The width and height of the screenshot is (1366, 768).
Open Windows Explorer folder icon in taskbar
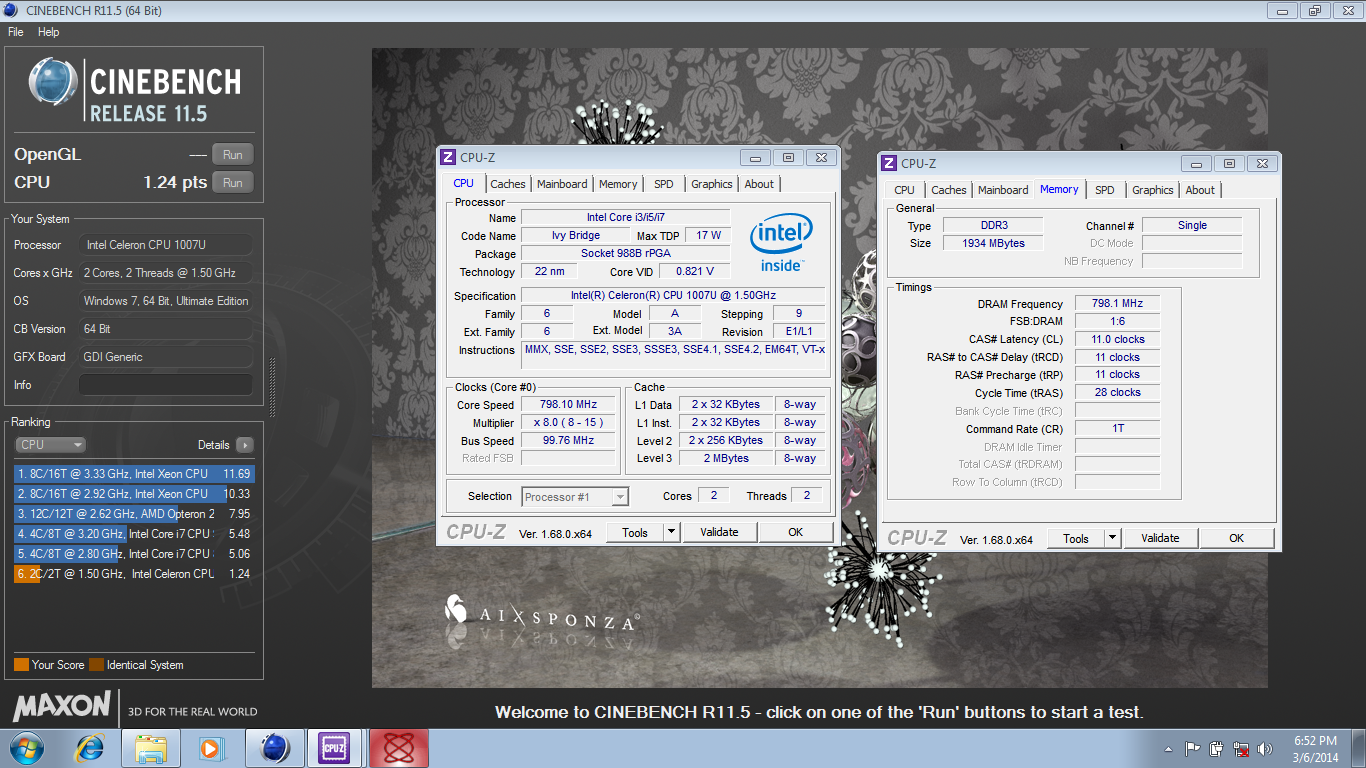tap(151, 748)
